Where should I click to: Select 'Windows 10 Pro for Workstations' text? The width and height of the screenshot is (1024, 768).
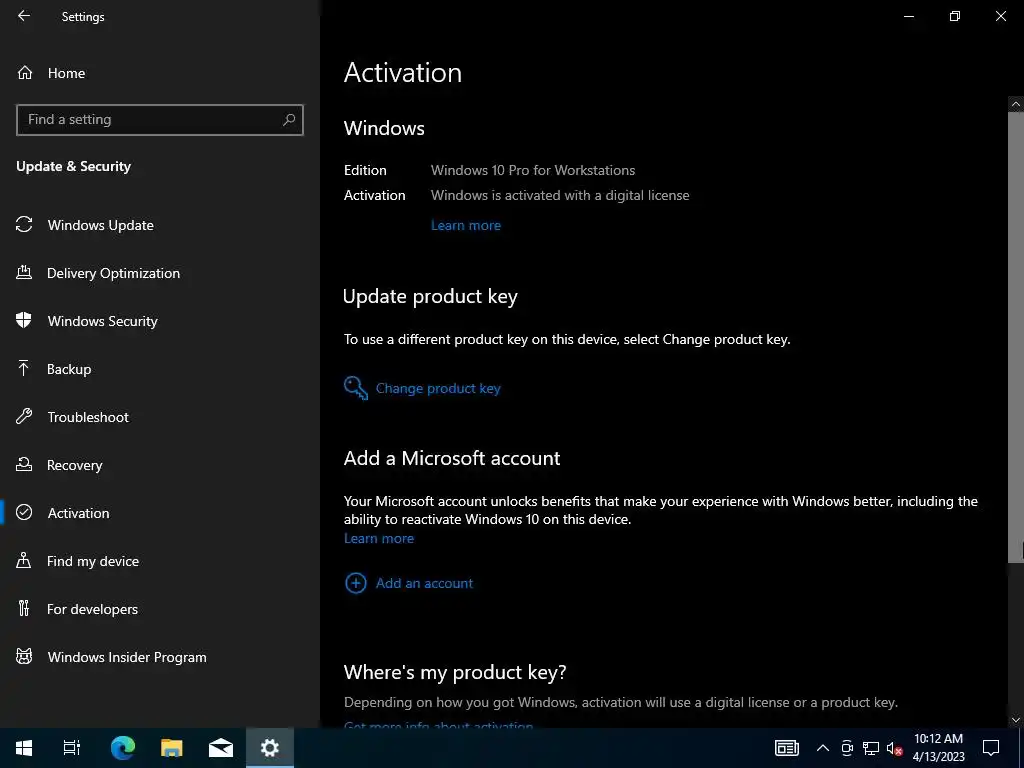533,170
